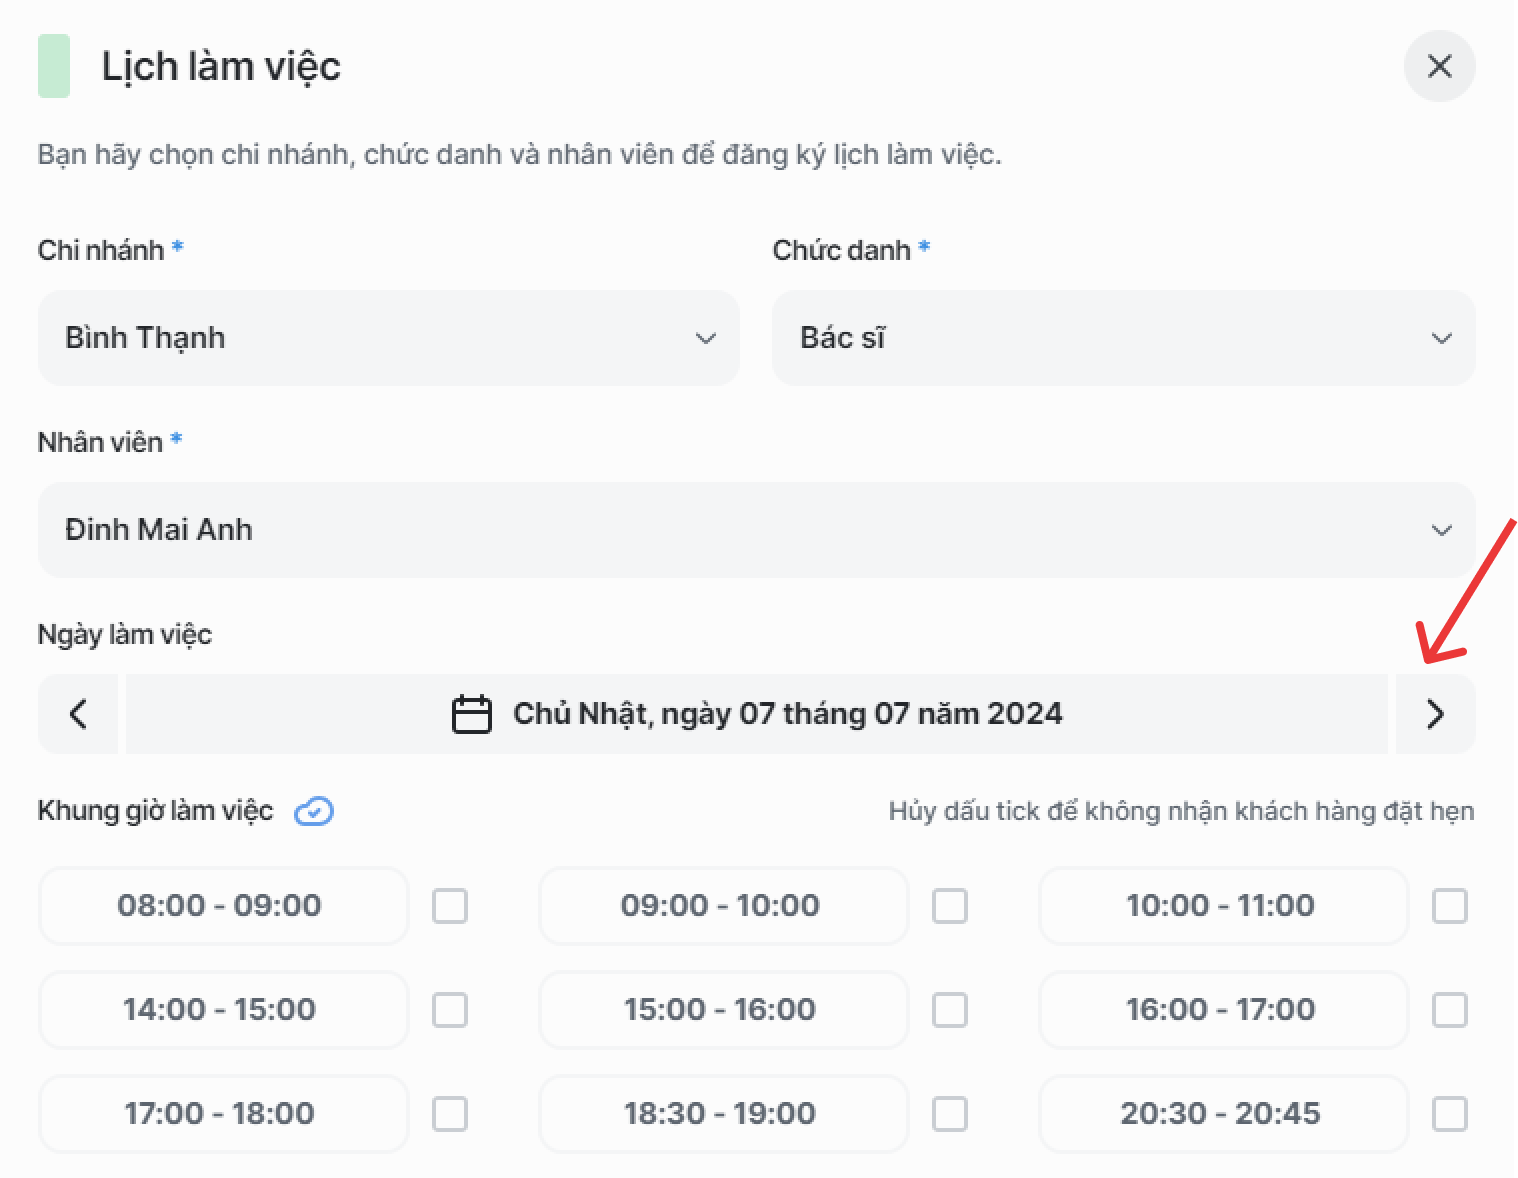Click the calendar icon beside the date
The width and height of the screenshot is (1518, 1178).
(472, 714)
